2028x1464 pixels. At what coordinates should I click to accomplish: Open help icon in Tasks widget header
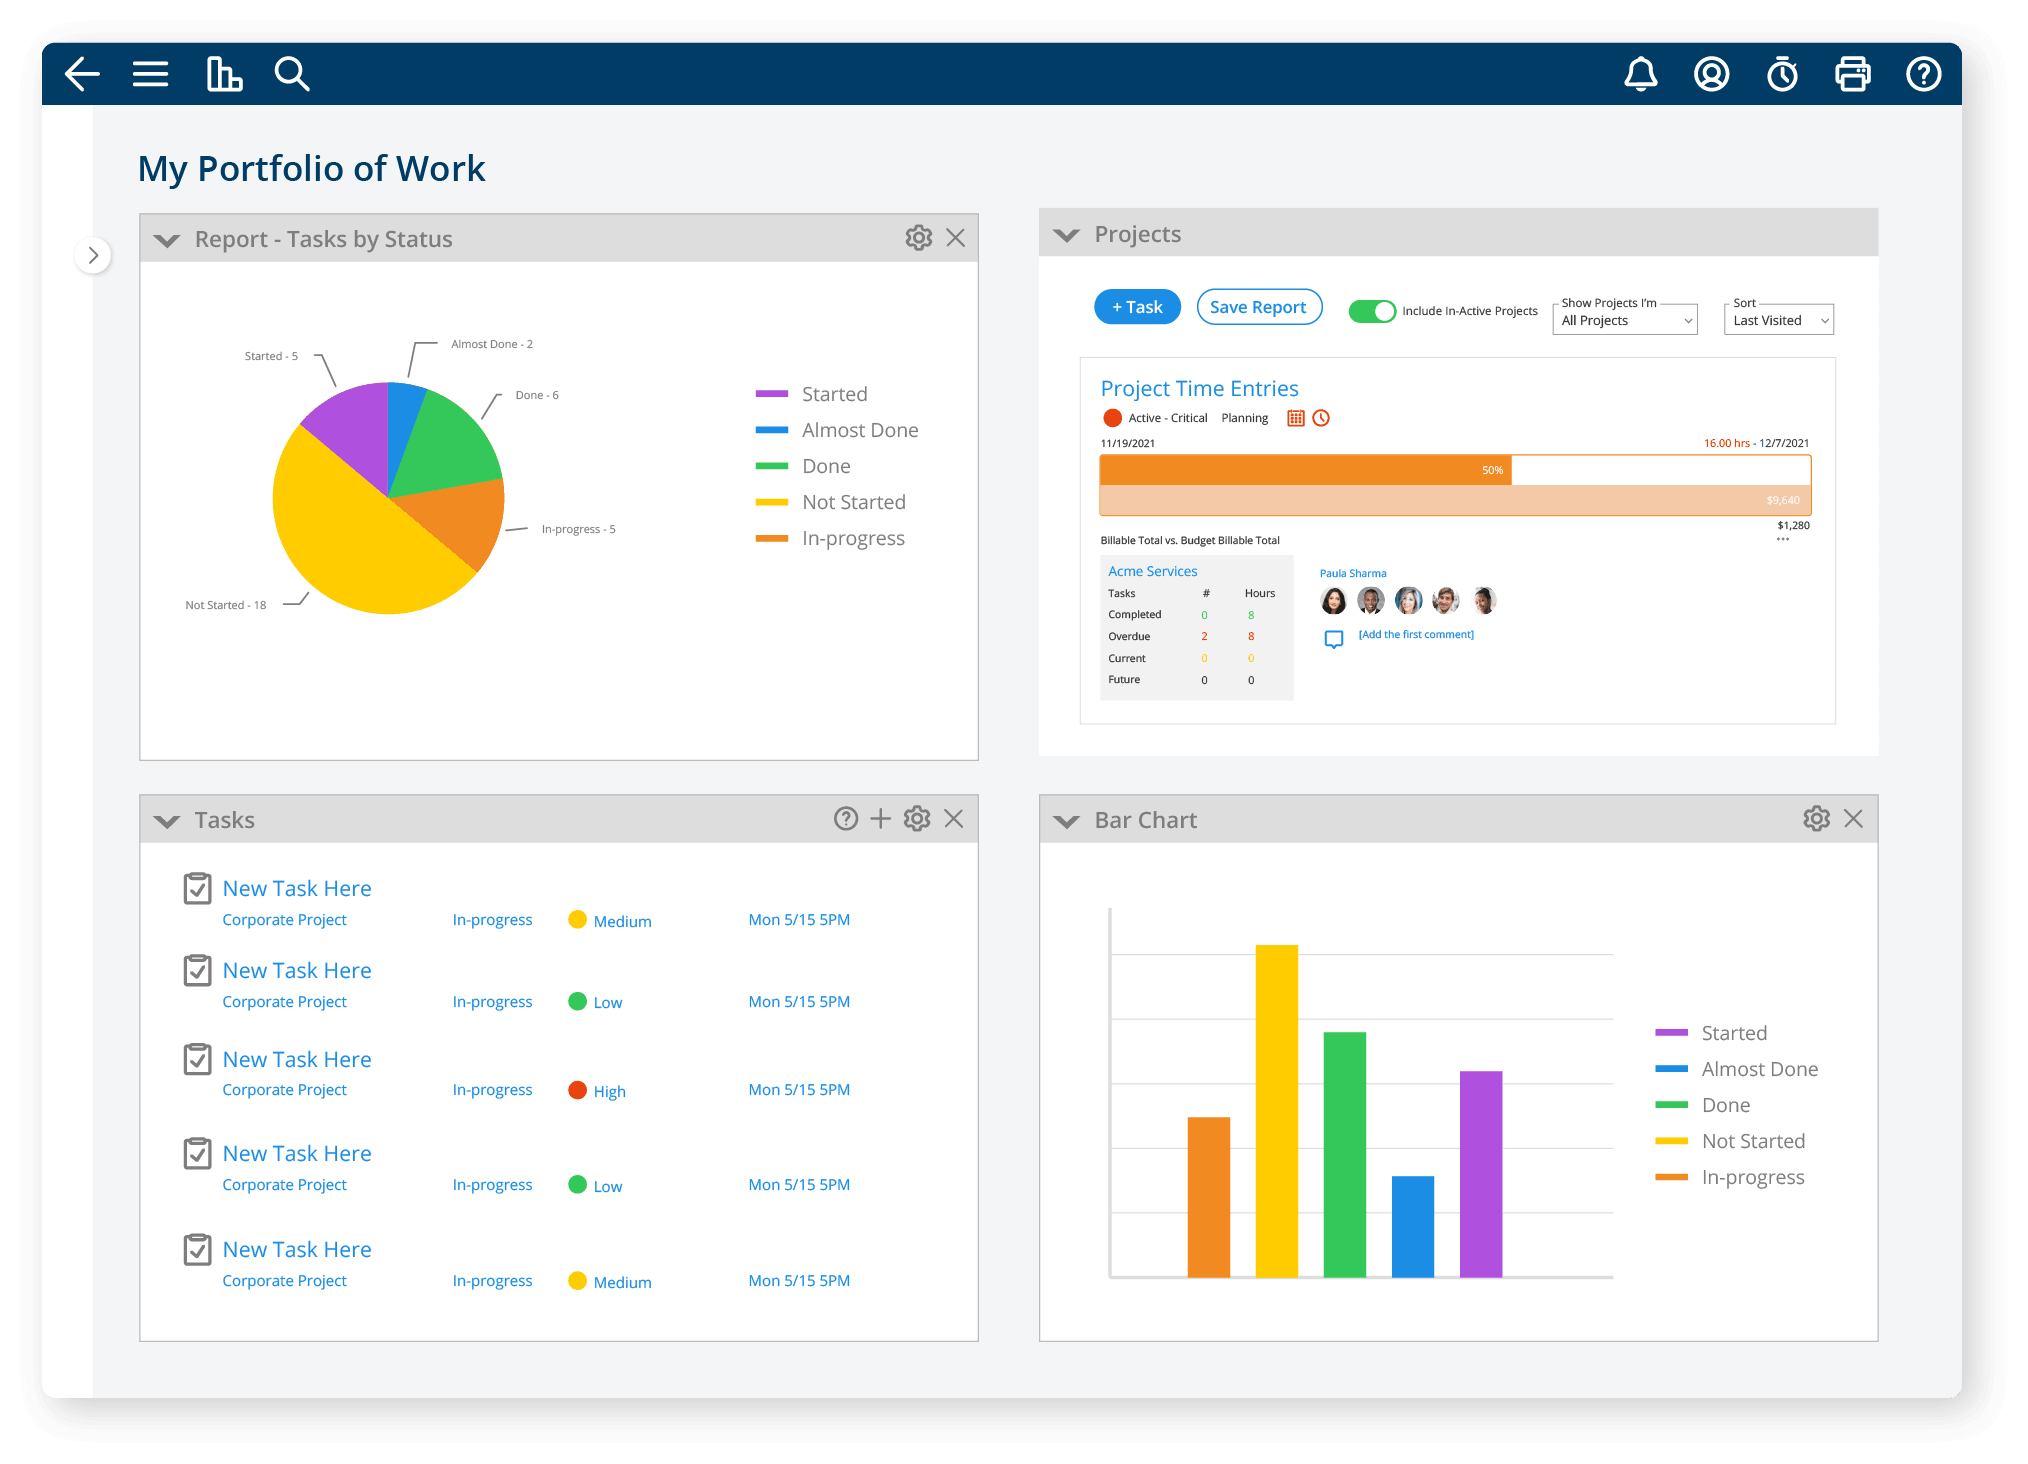click(846, 819)
